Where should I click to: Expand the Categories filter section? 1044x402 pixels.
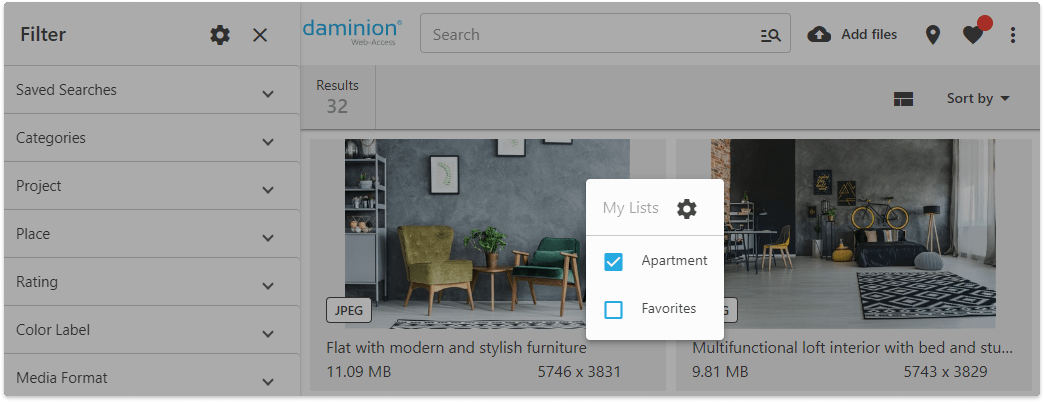(268, 142)
